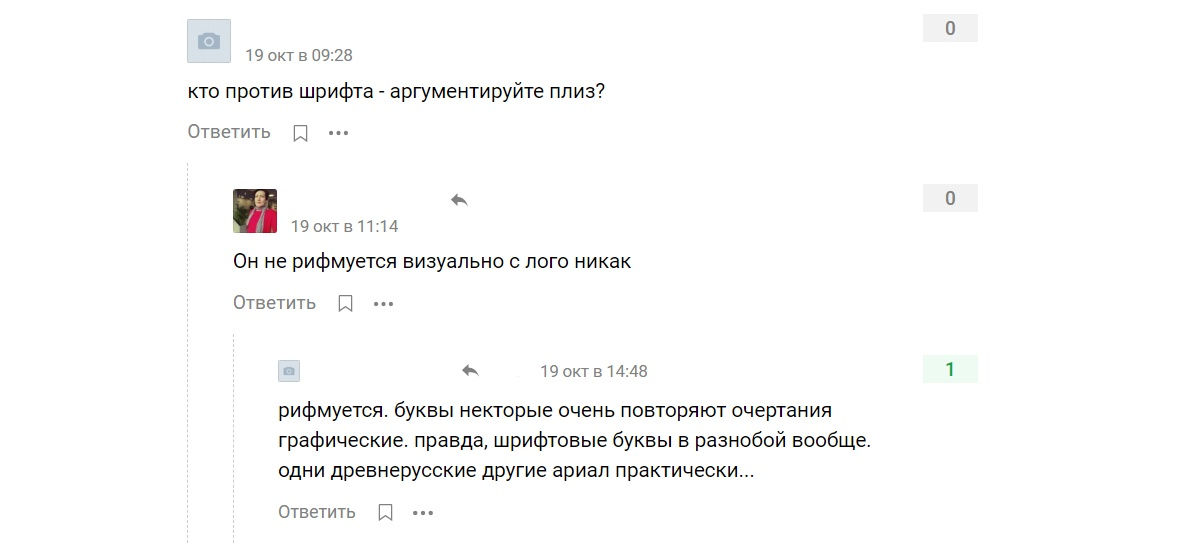This screenshot has height=558, width=1203.
Task: Open the profile photo avatar of the 11:14 commenter
Action: tap(255, 211)
